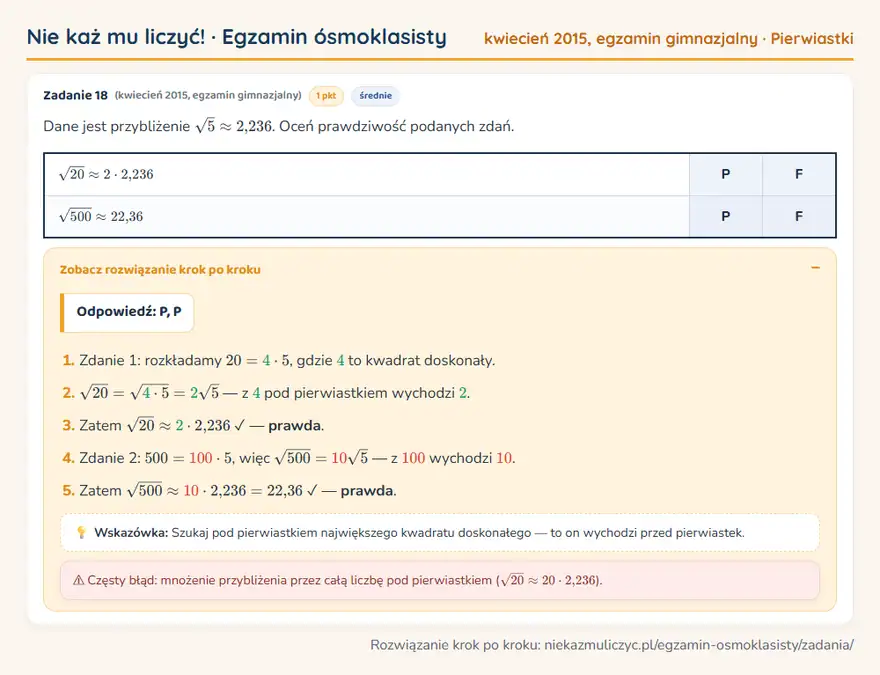Mark P for the √20 statement

pyautogui.click(x=726, y=175)
